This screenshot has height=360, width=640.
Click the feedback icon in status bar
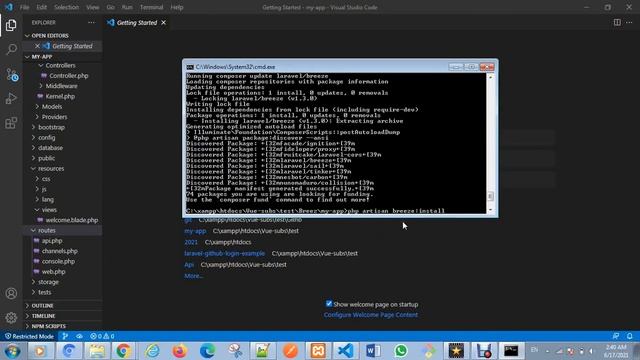616,336
